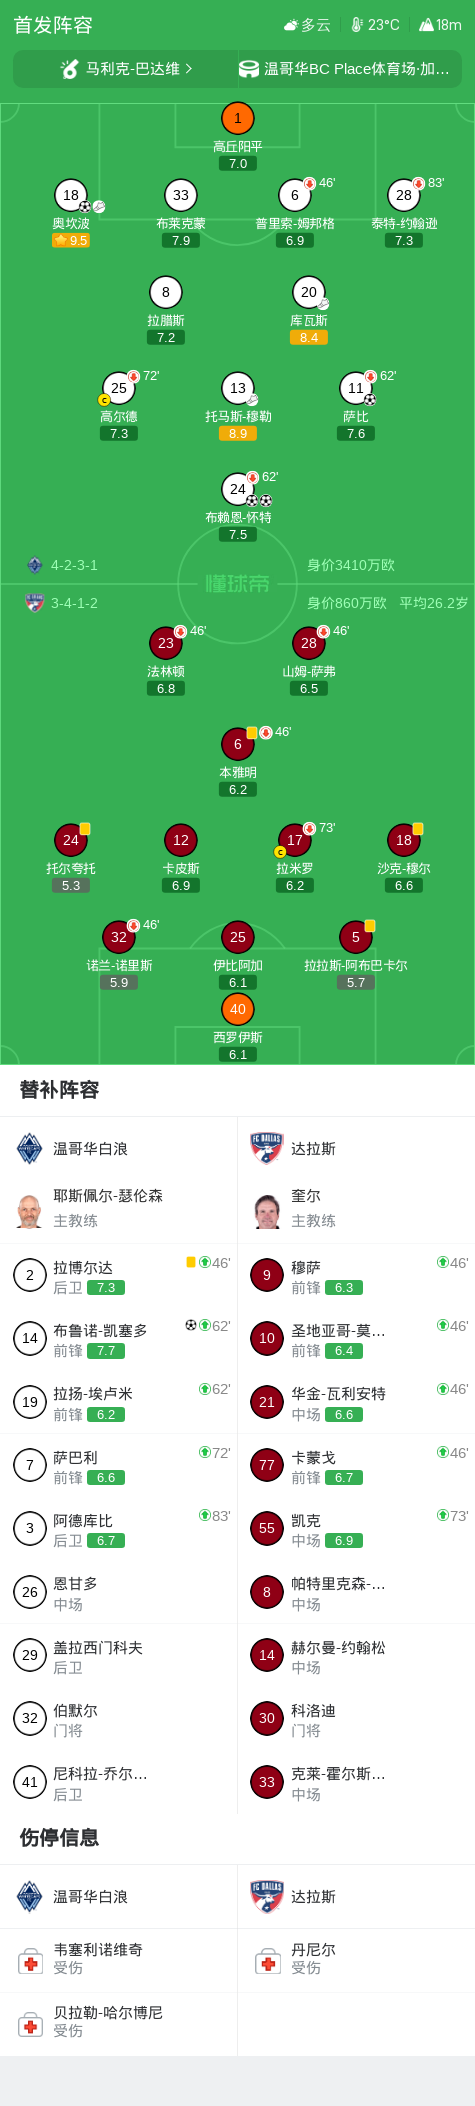Tap the 4-2-3-1 formation label
The height and width of the screenshot is (2106, 475).
[x=75, y=565]
